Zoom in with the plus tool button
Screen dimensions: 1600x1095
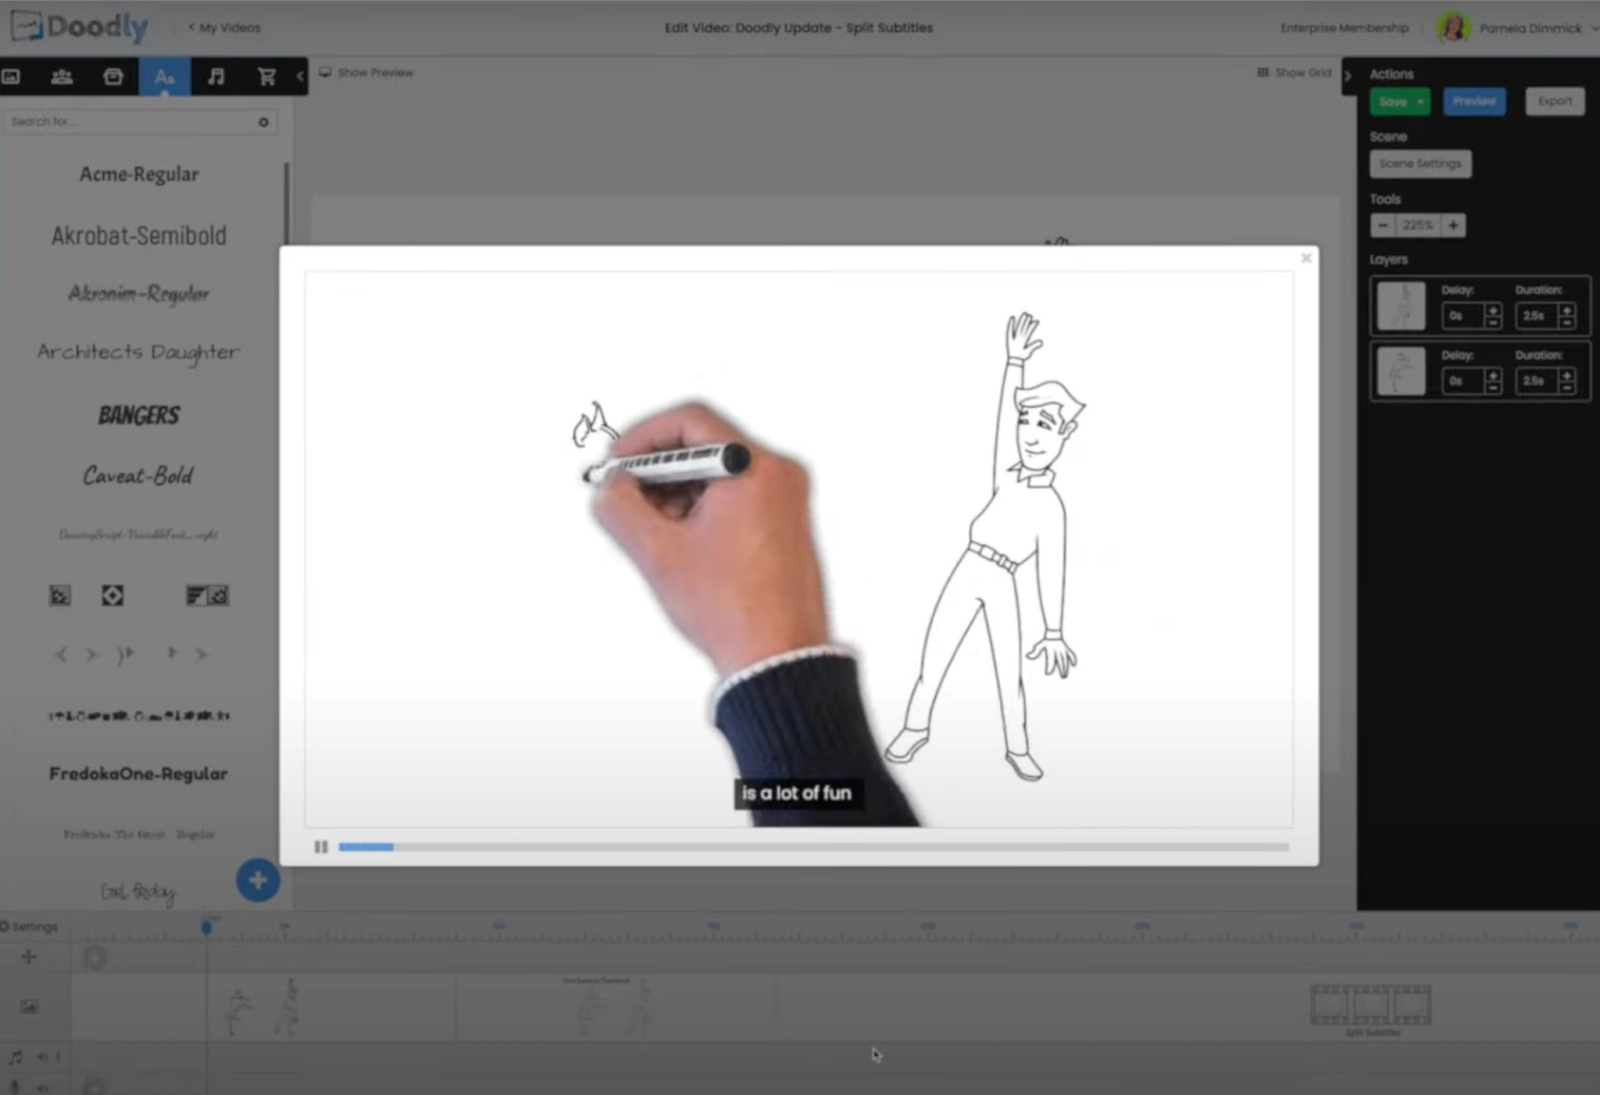pos(1453,225)
